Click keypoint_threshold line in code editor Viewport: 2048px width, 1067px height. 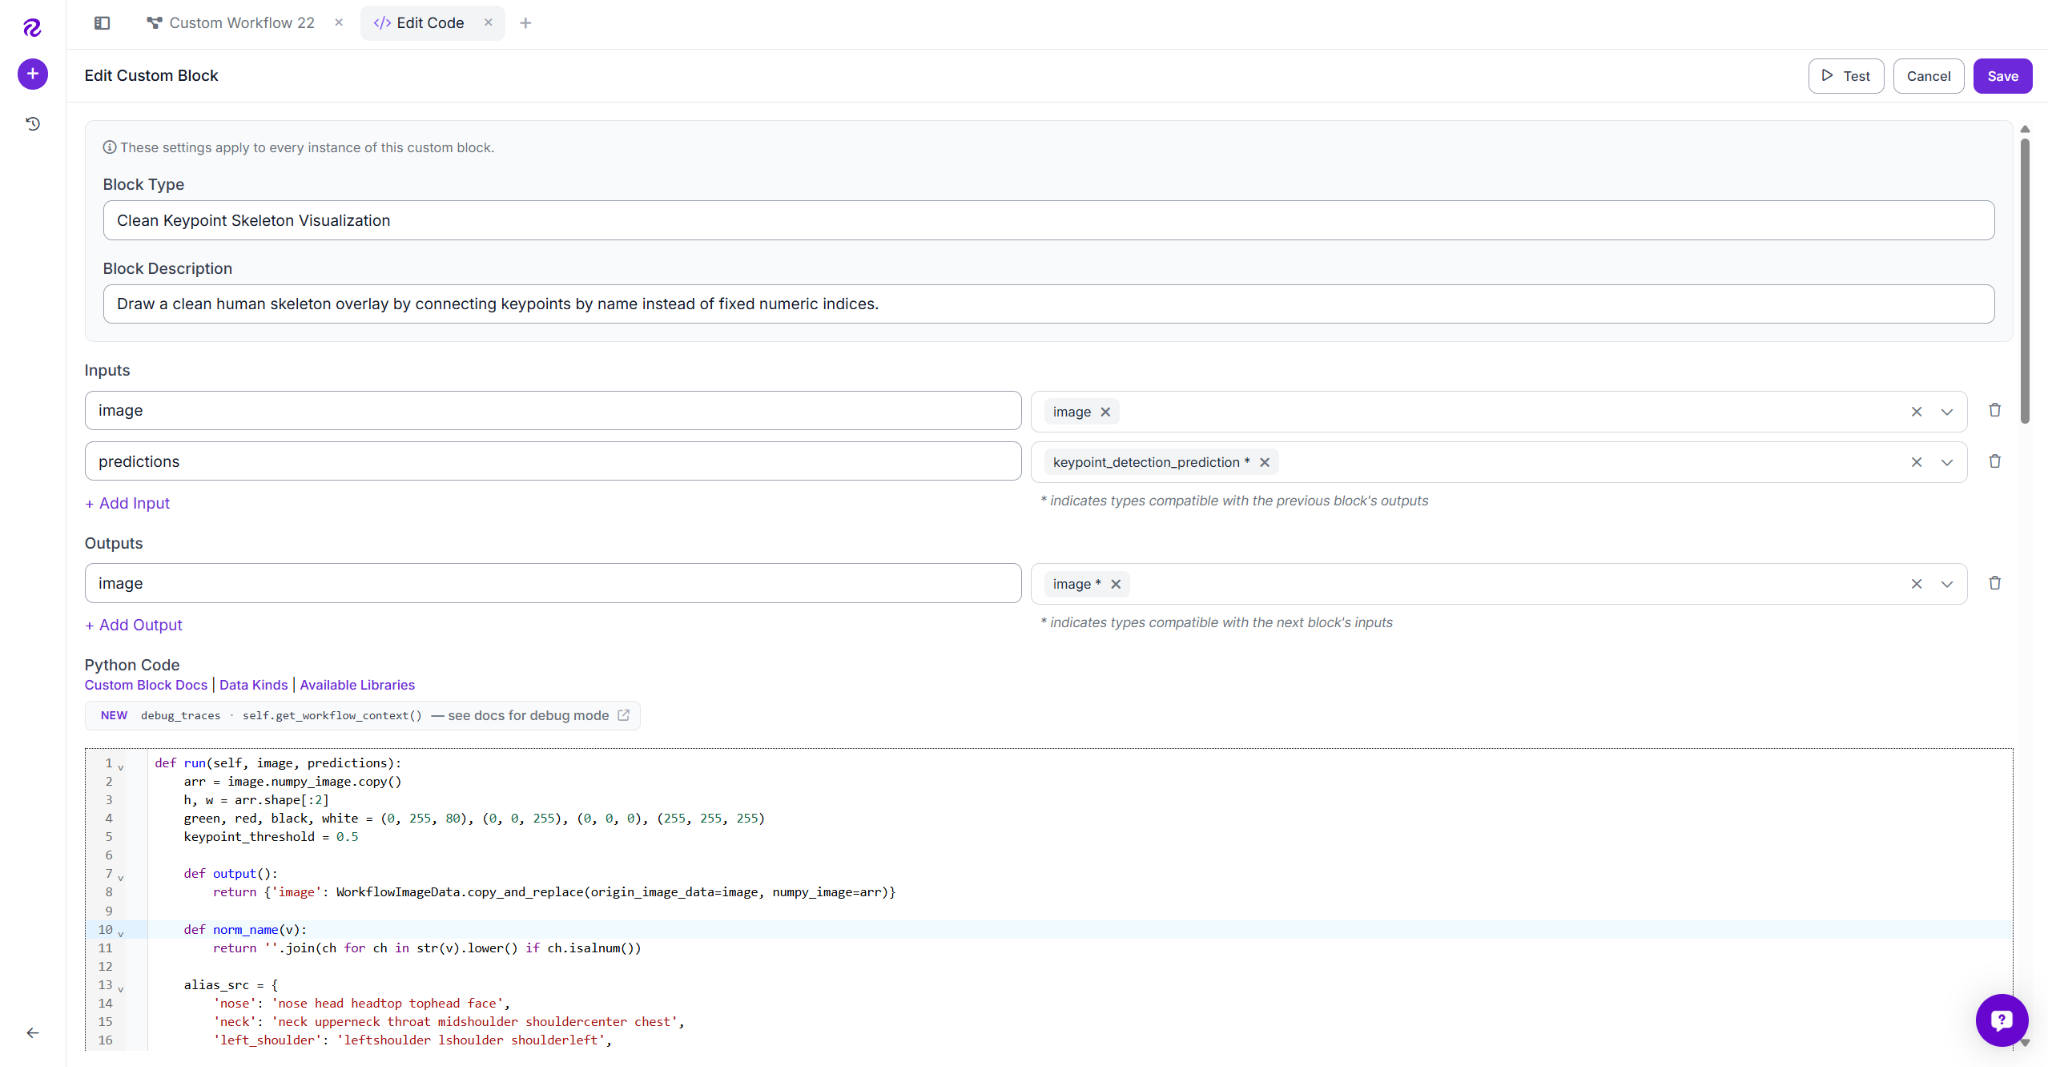(270, 837)
